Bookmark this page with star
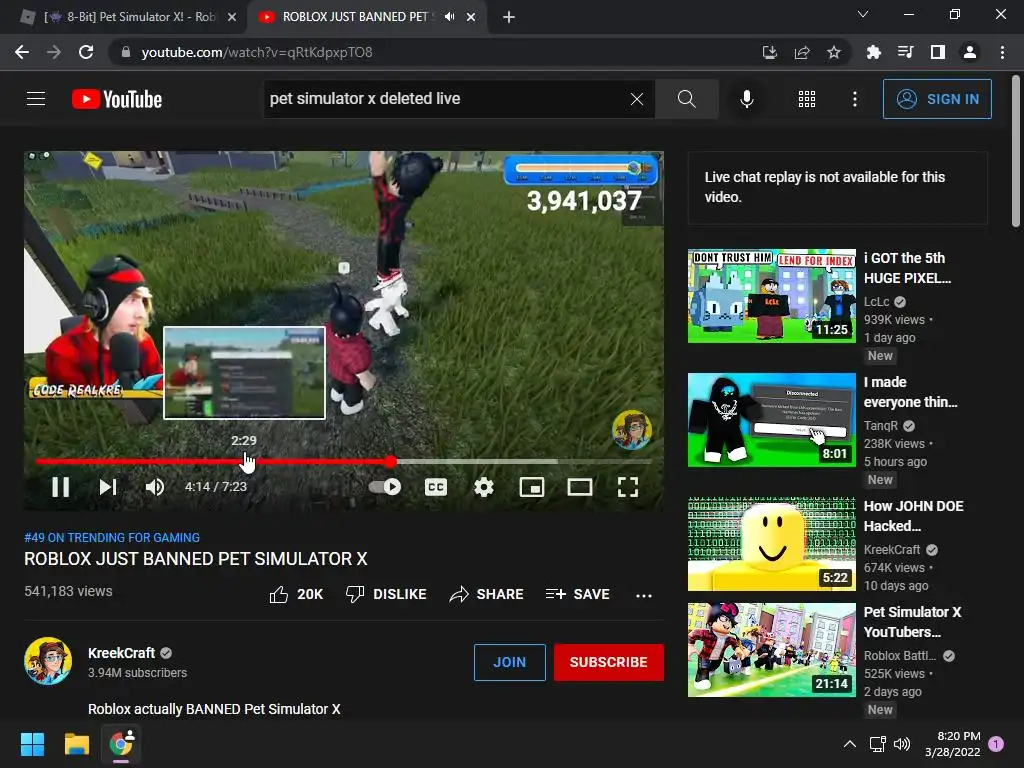Screen dimensions: 1024x768 [x=834, y=52]
